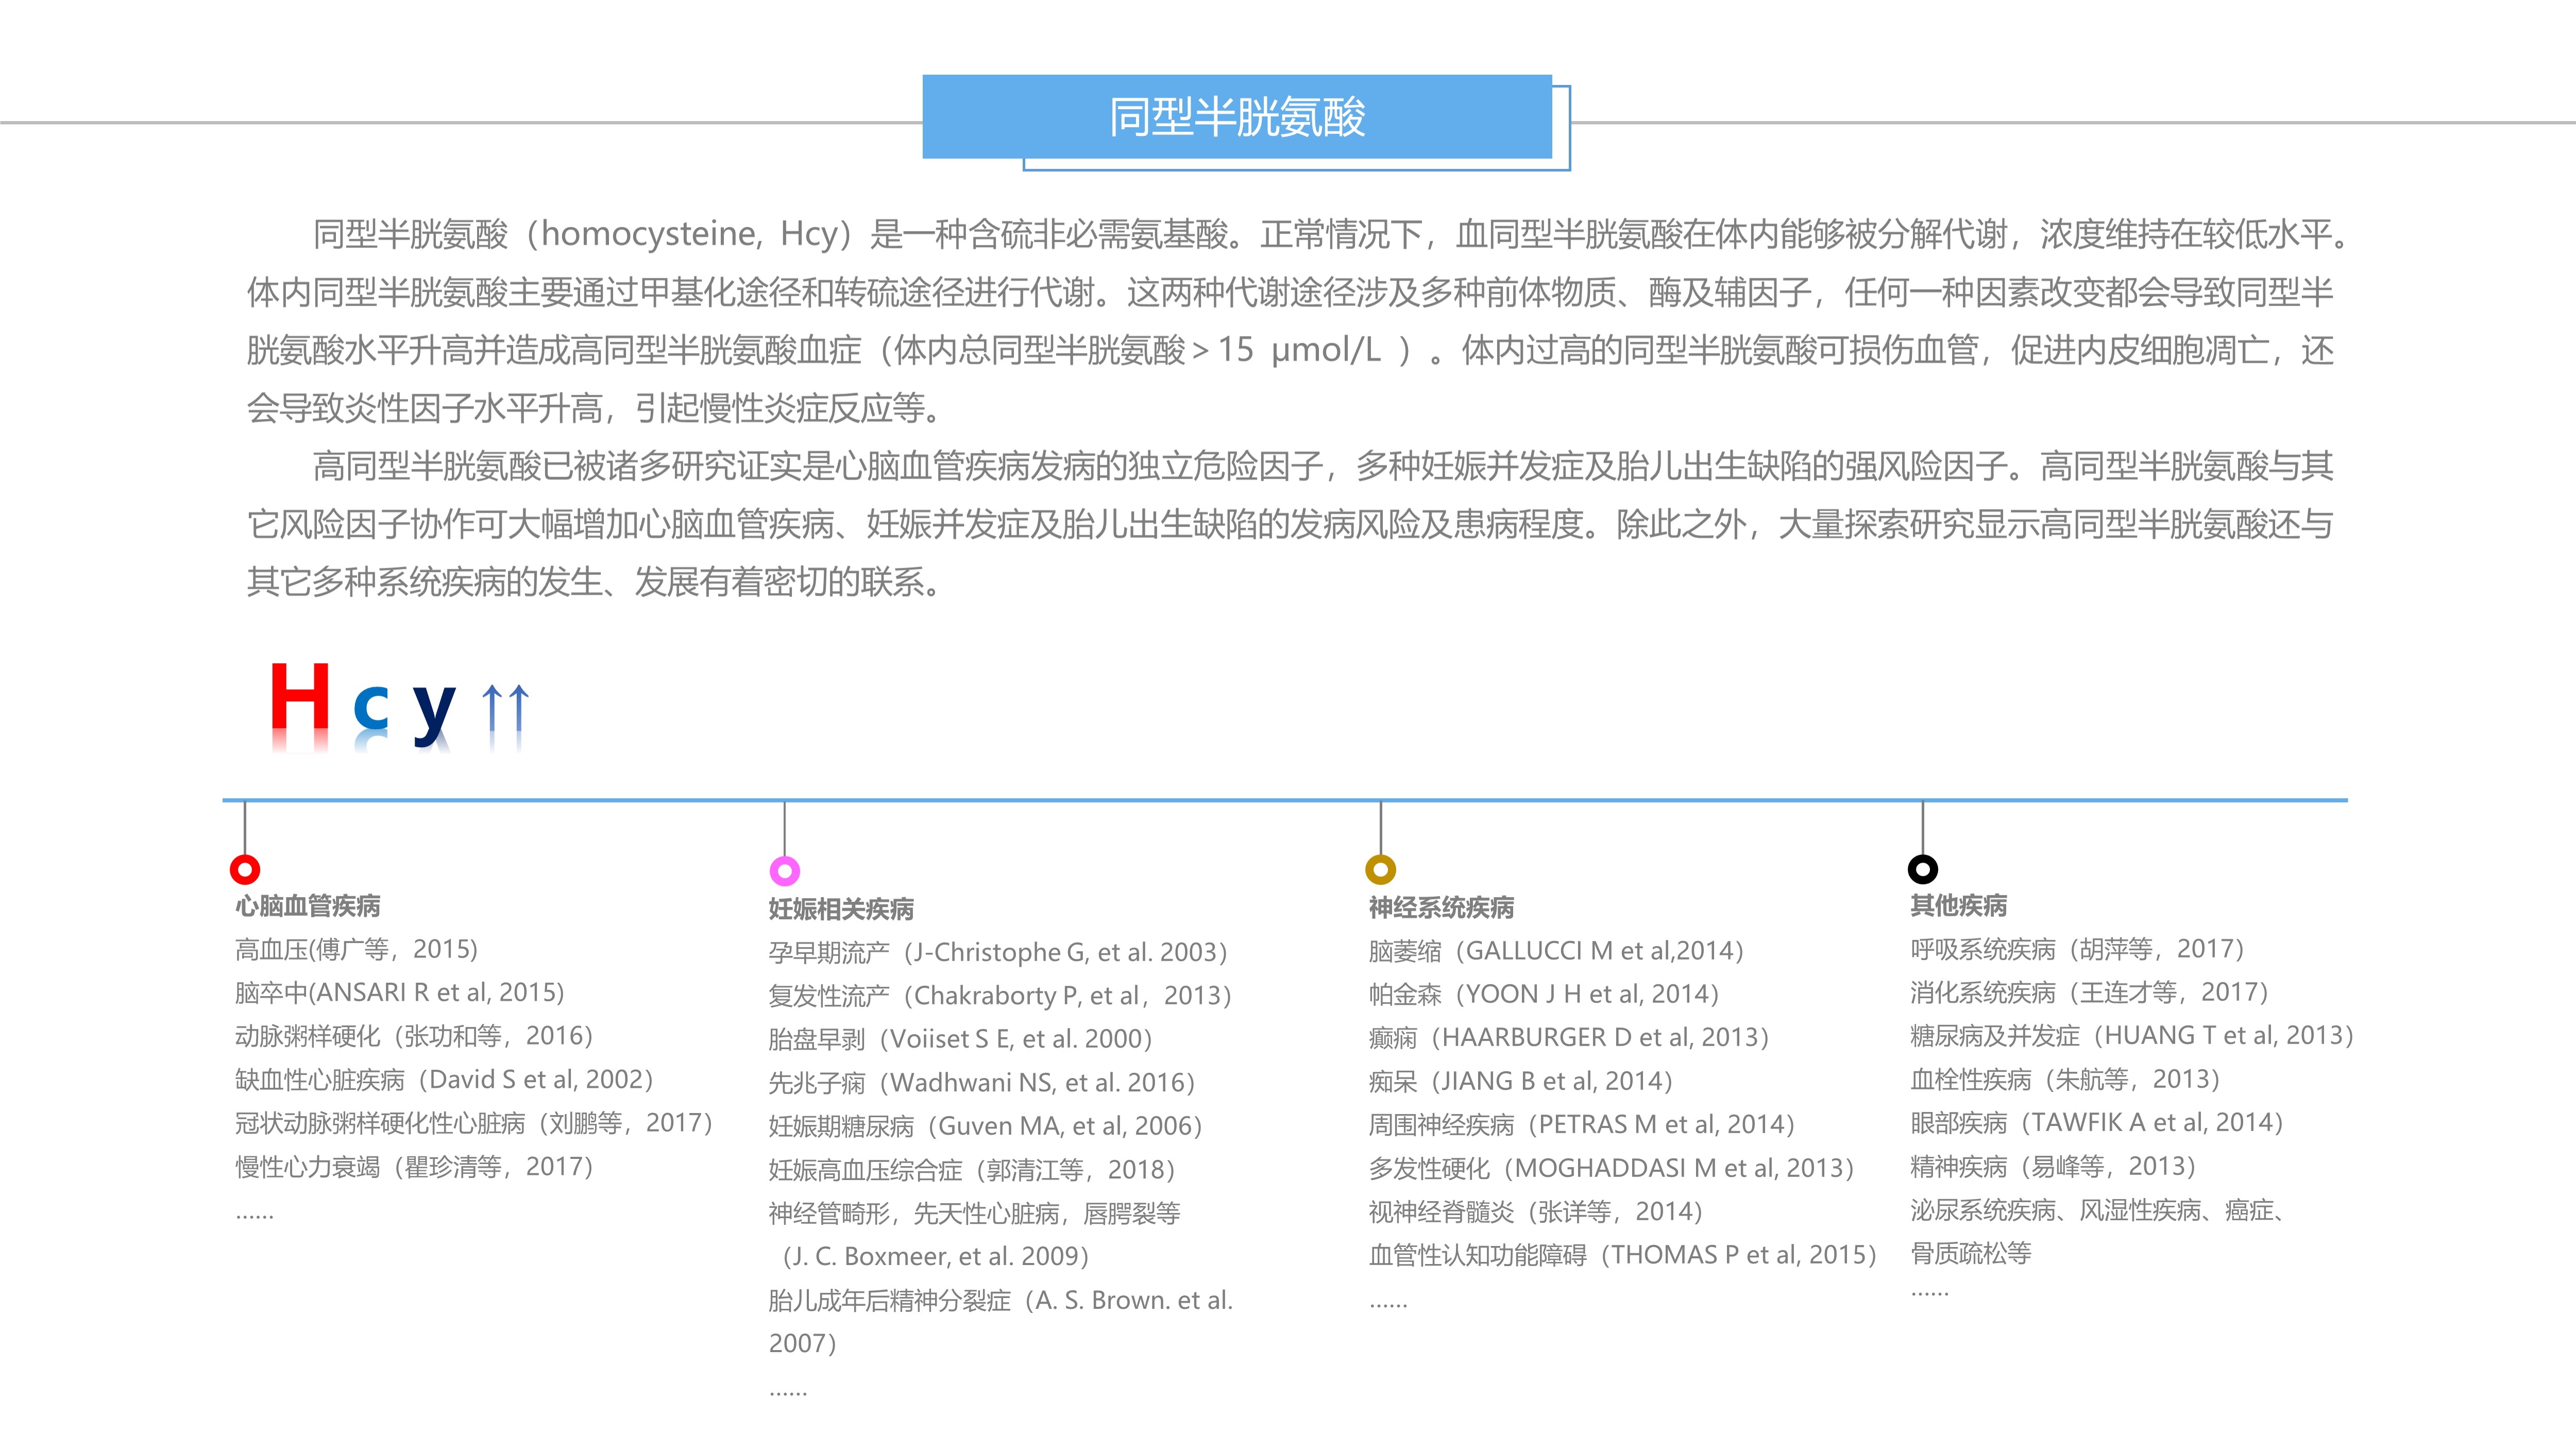Click the paragraph starting with 高同型半胱氨酸已被
Screen dimensions: 2576x1449
pos(1290,523)
